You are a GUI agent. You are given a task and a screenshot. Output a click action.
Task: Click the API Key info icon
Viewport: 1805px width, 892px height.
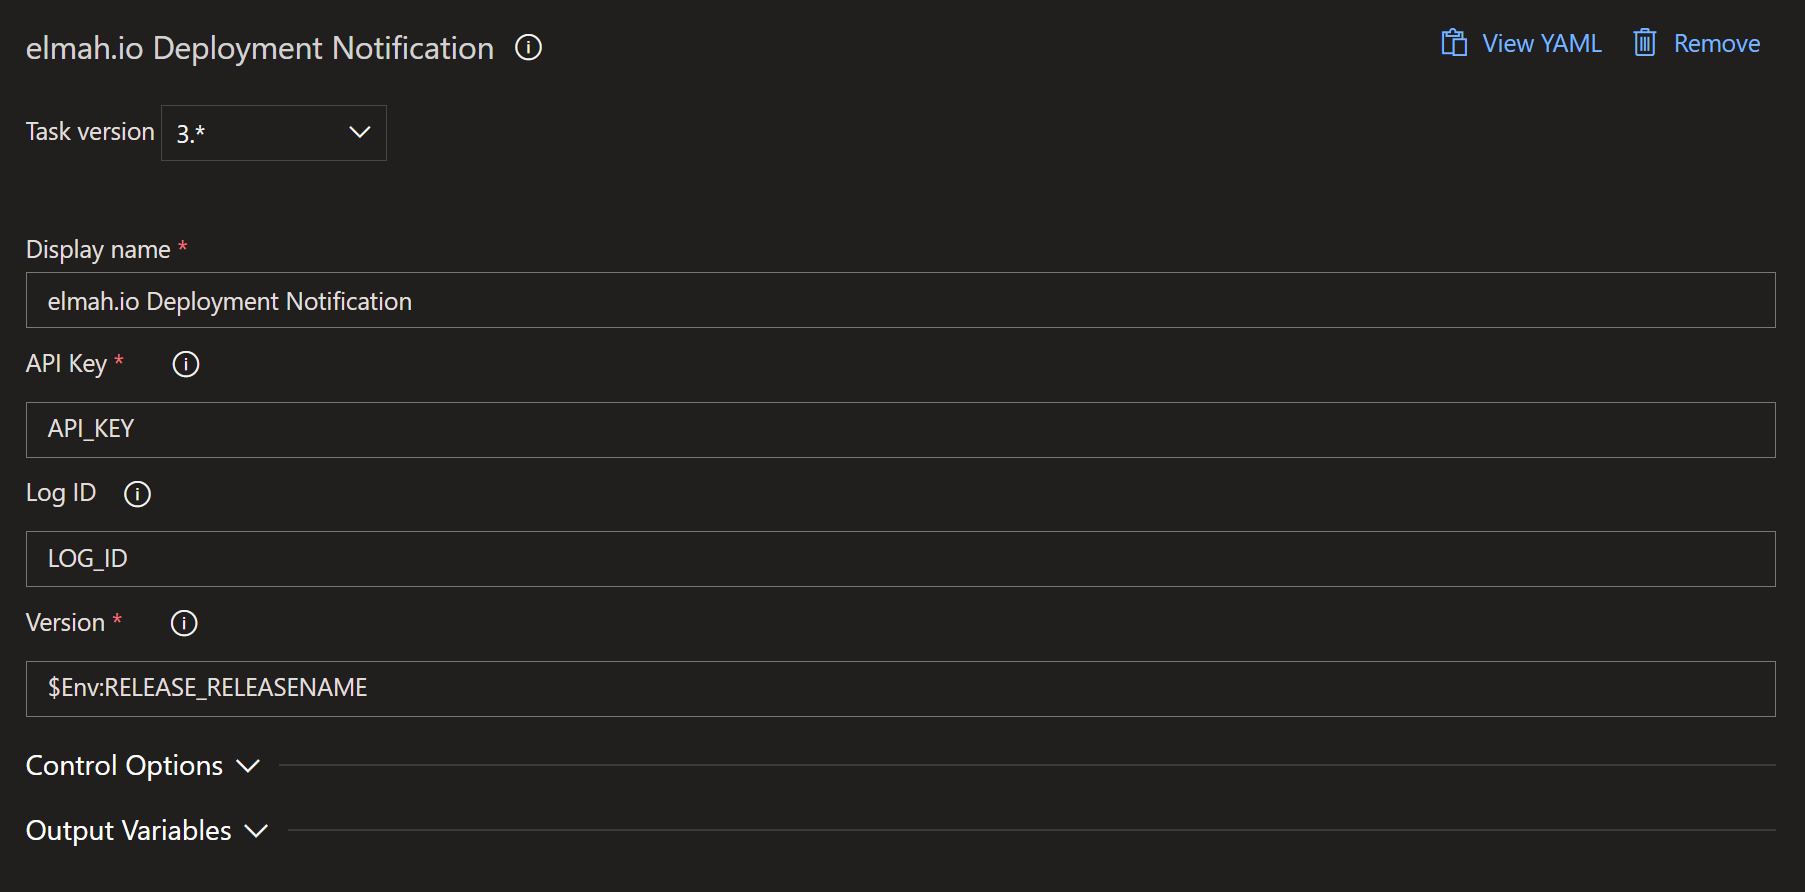(x=186, y=364)
